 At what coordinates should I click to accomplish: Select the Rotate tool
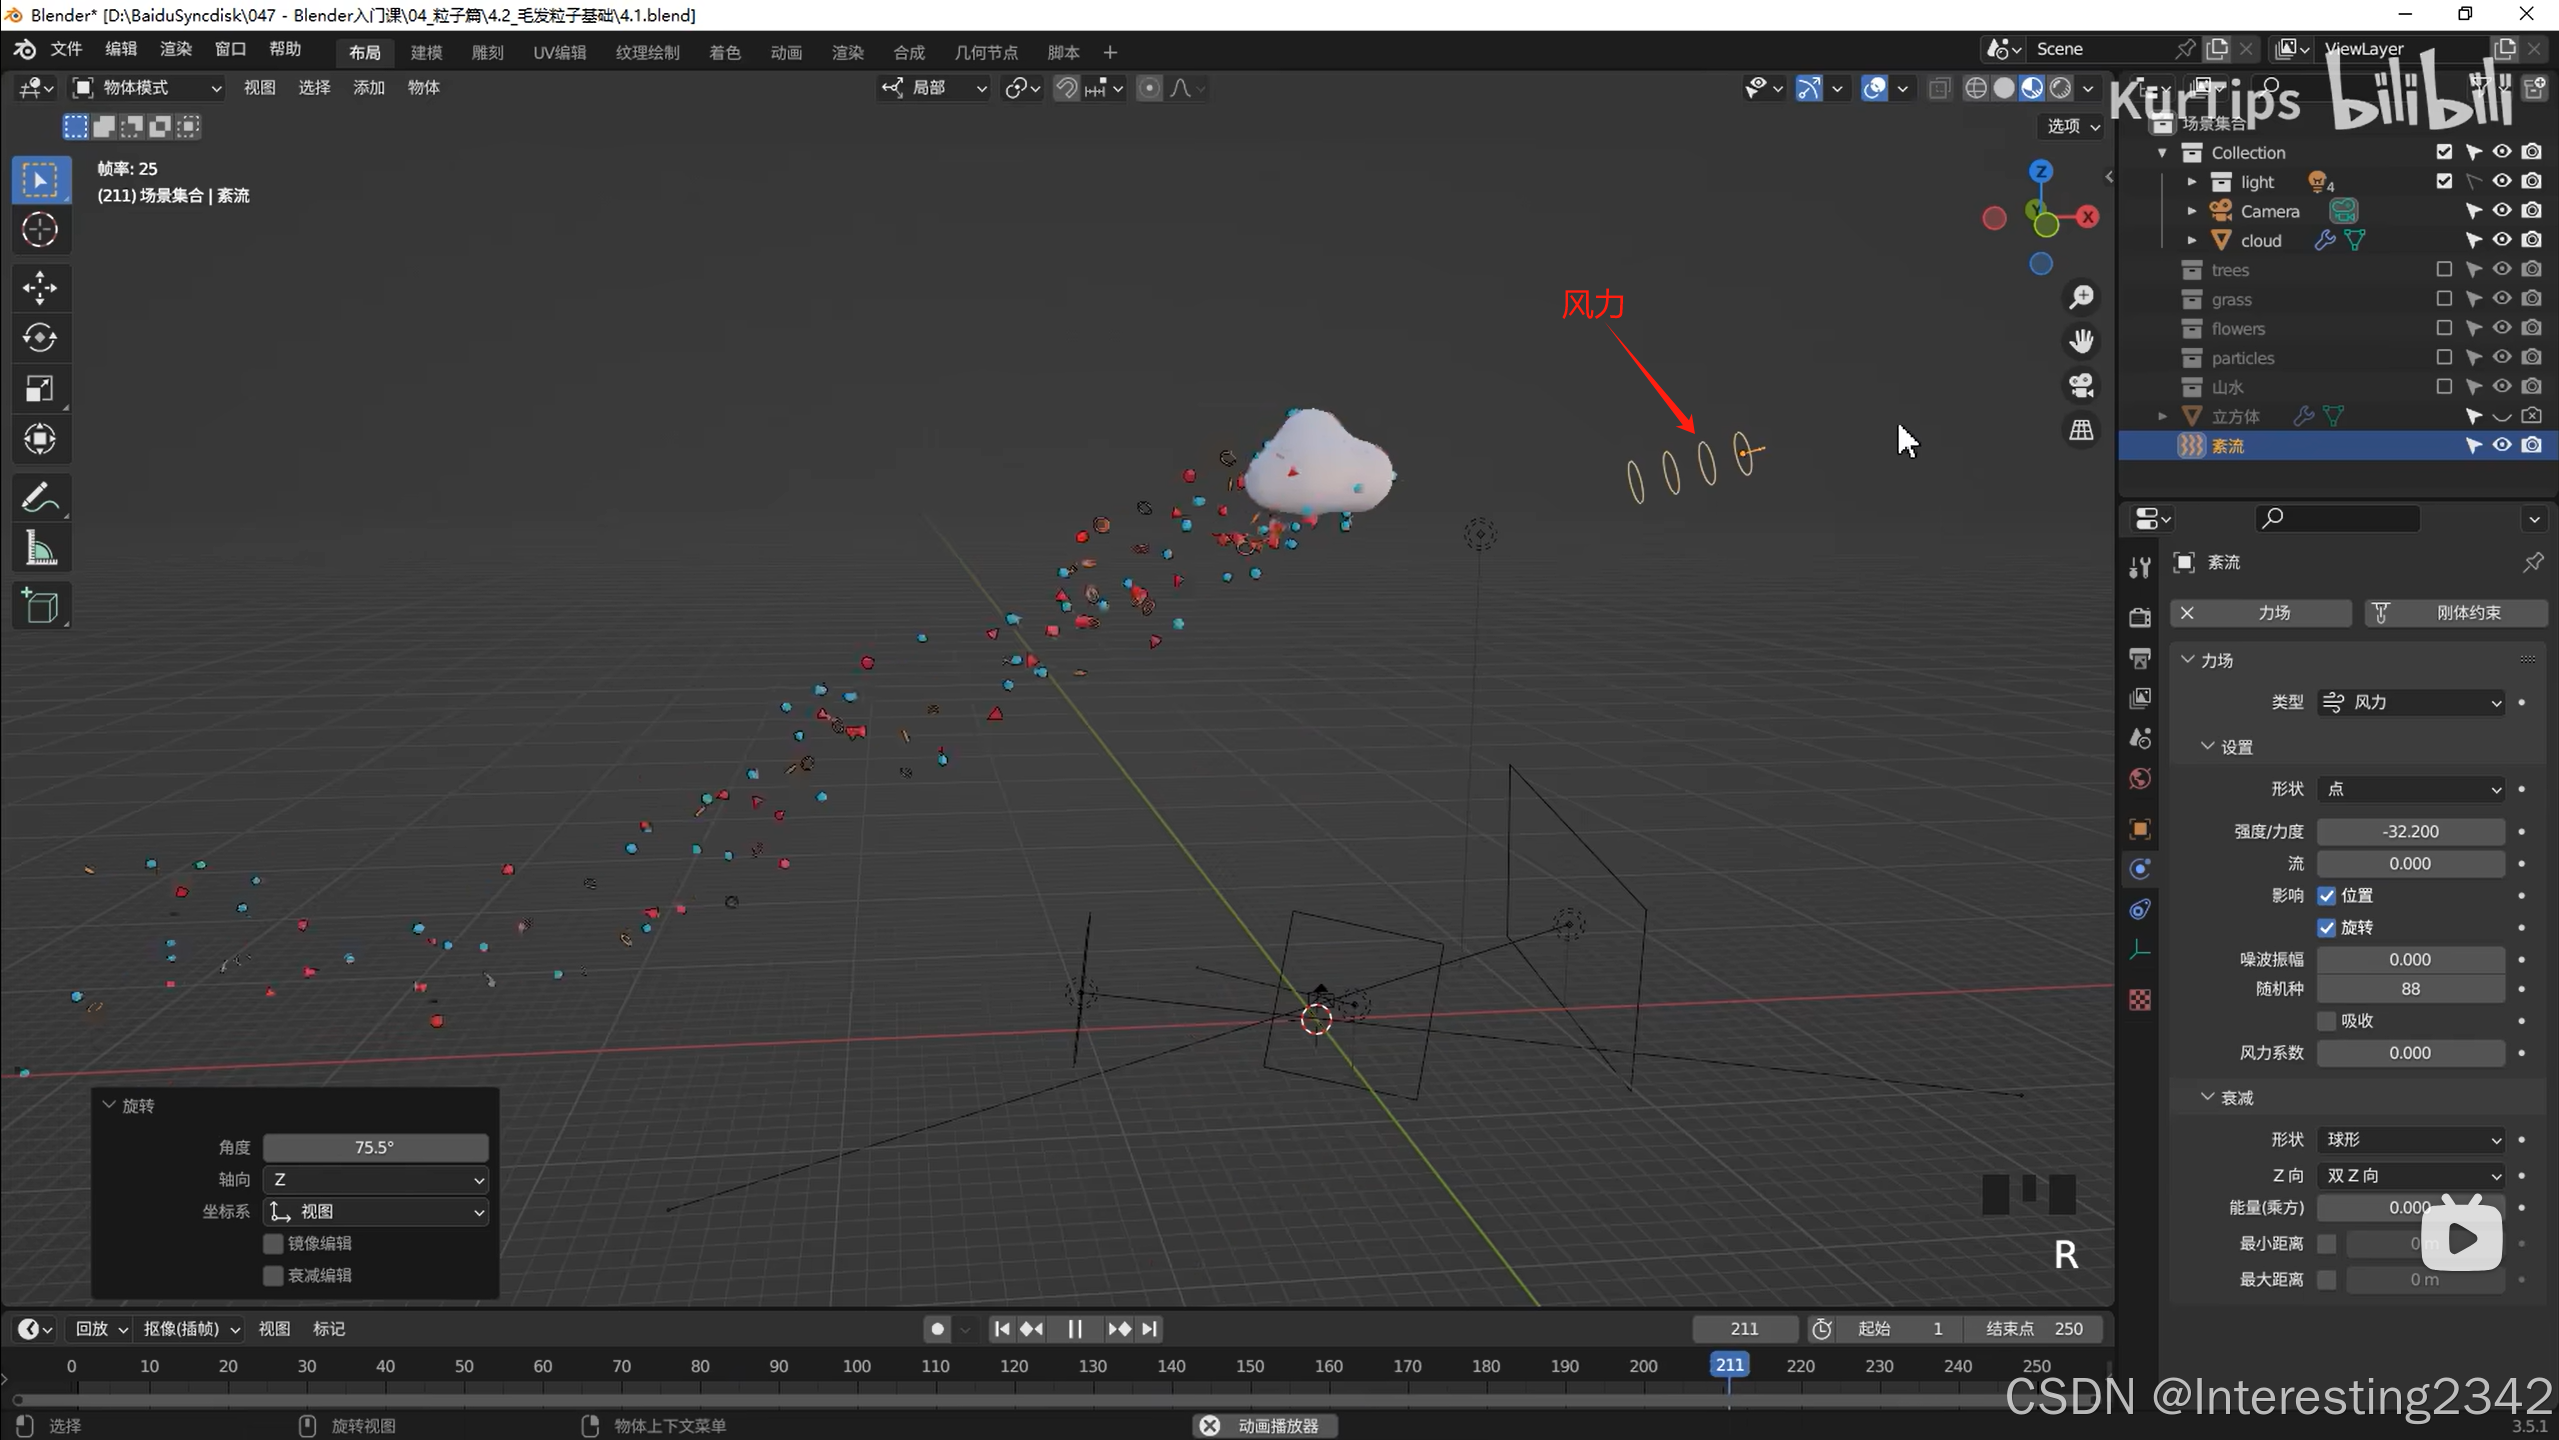coord(40,338)
